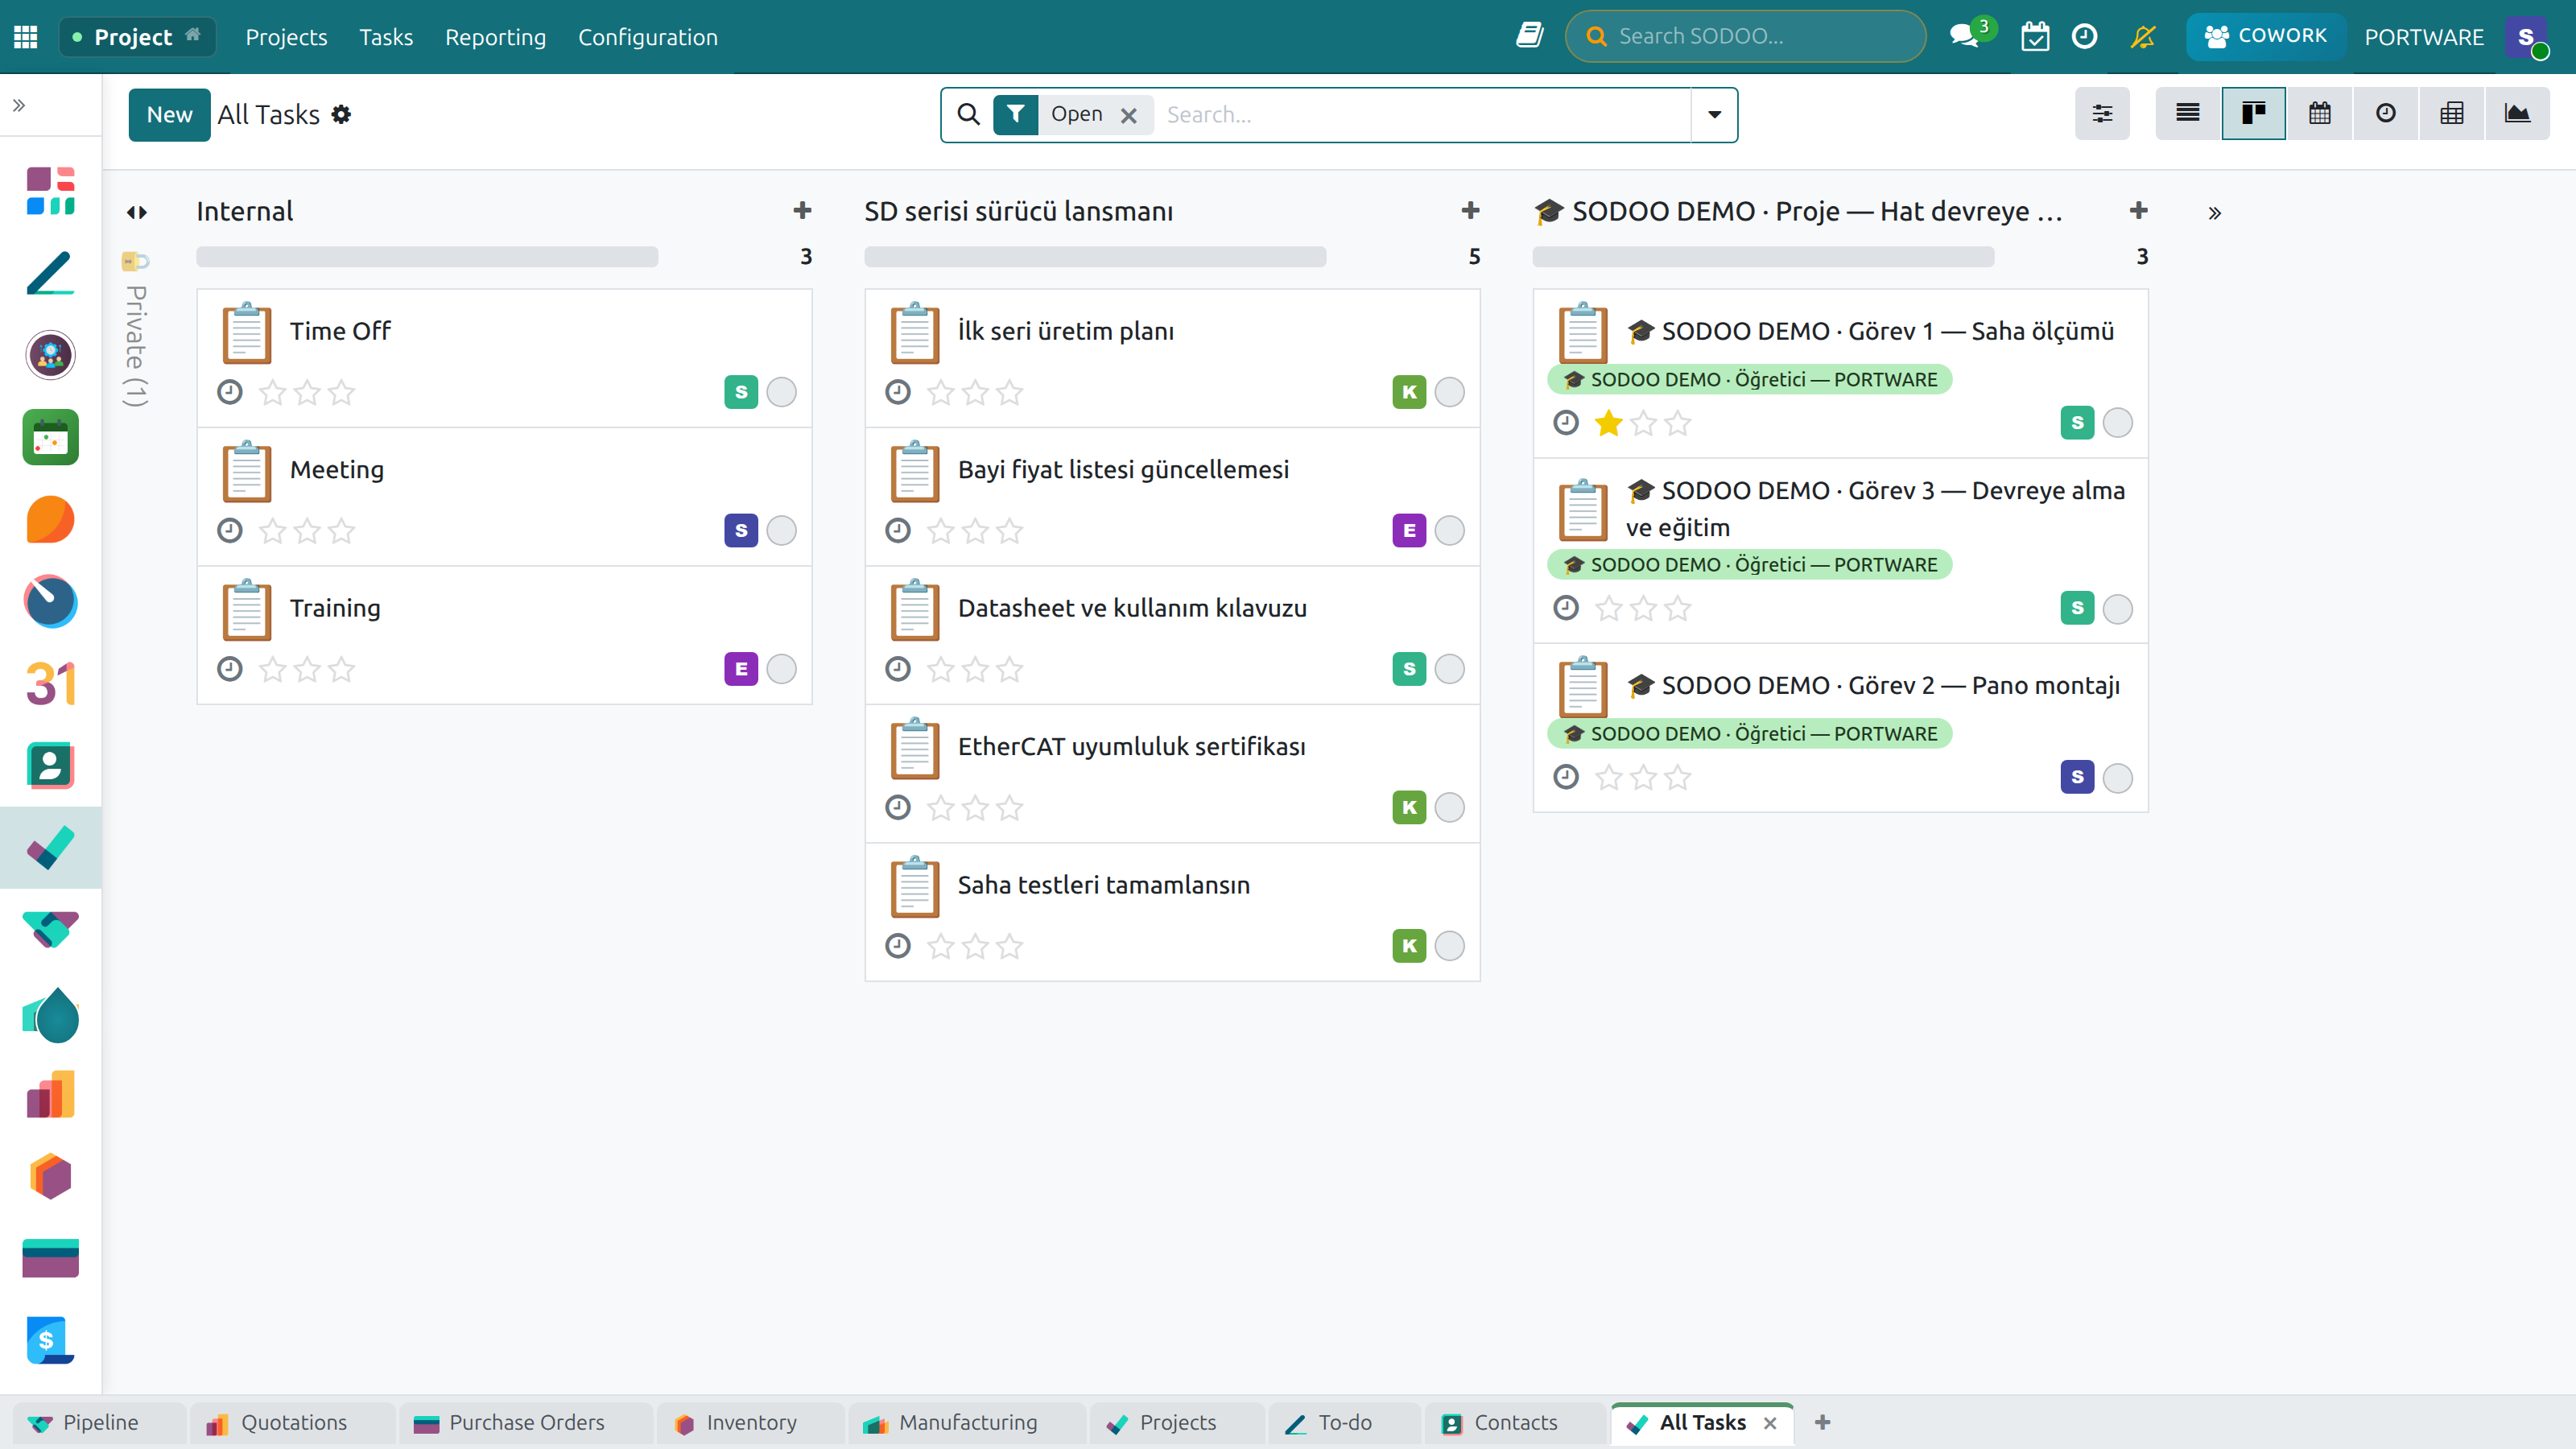Close the All Tasks bottom tab
Screen dimensions: 2576x1449
[1770, 1423]
